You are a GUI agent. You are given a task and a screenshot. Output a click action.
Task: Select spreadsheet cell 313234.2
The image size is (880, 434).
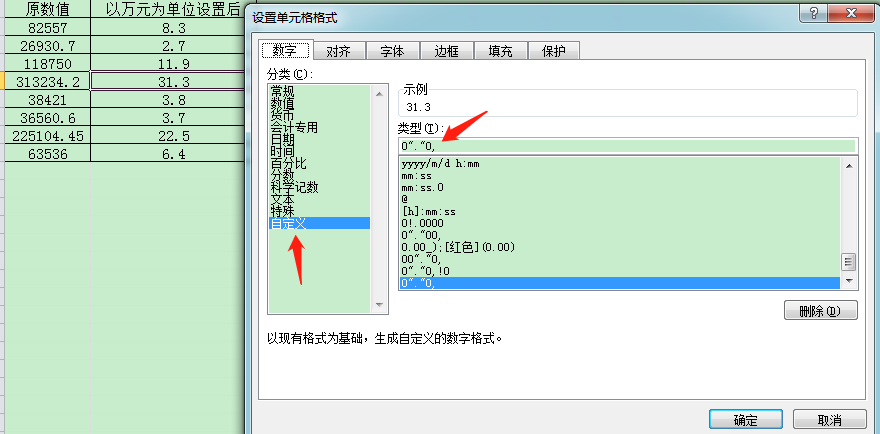(47, 82)
